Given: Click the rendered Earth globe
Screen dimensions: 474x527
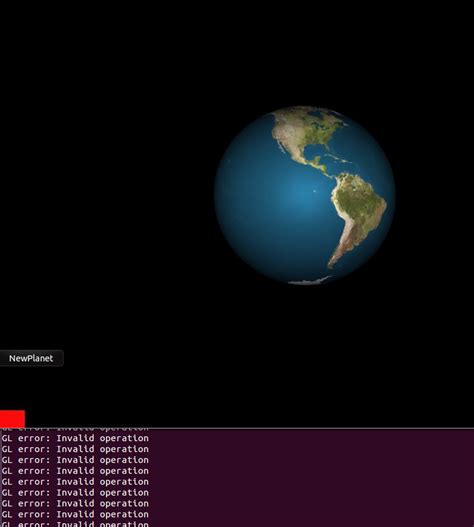Looking at the screenshot, I should [305, 196].
